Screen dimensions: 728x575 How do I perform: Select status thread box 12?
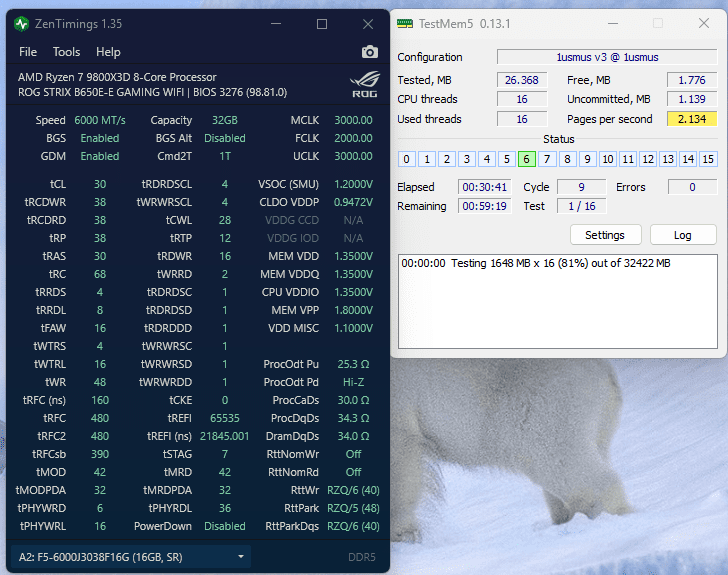click(x=648, y=159)
